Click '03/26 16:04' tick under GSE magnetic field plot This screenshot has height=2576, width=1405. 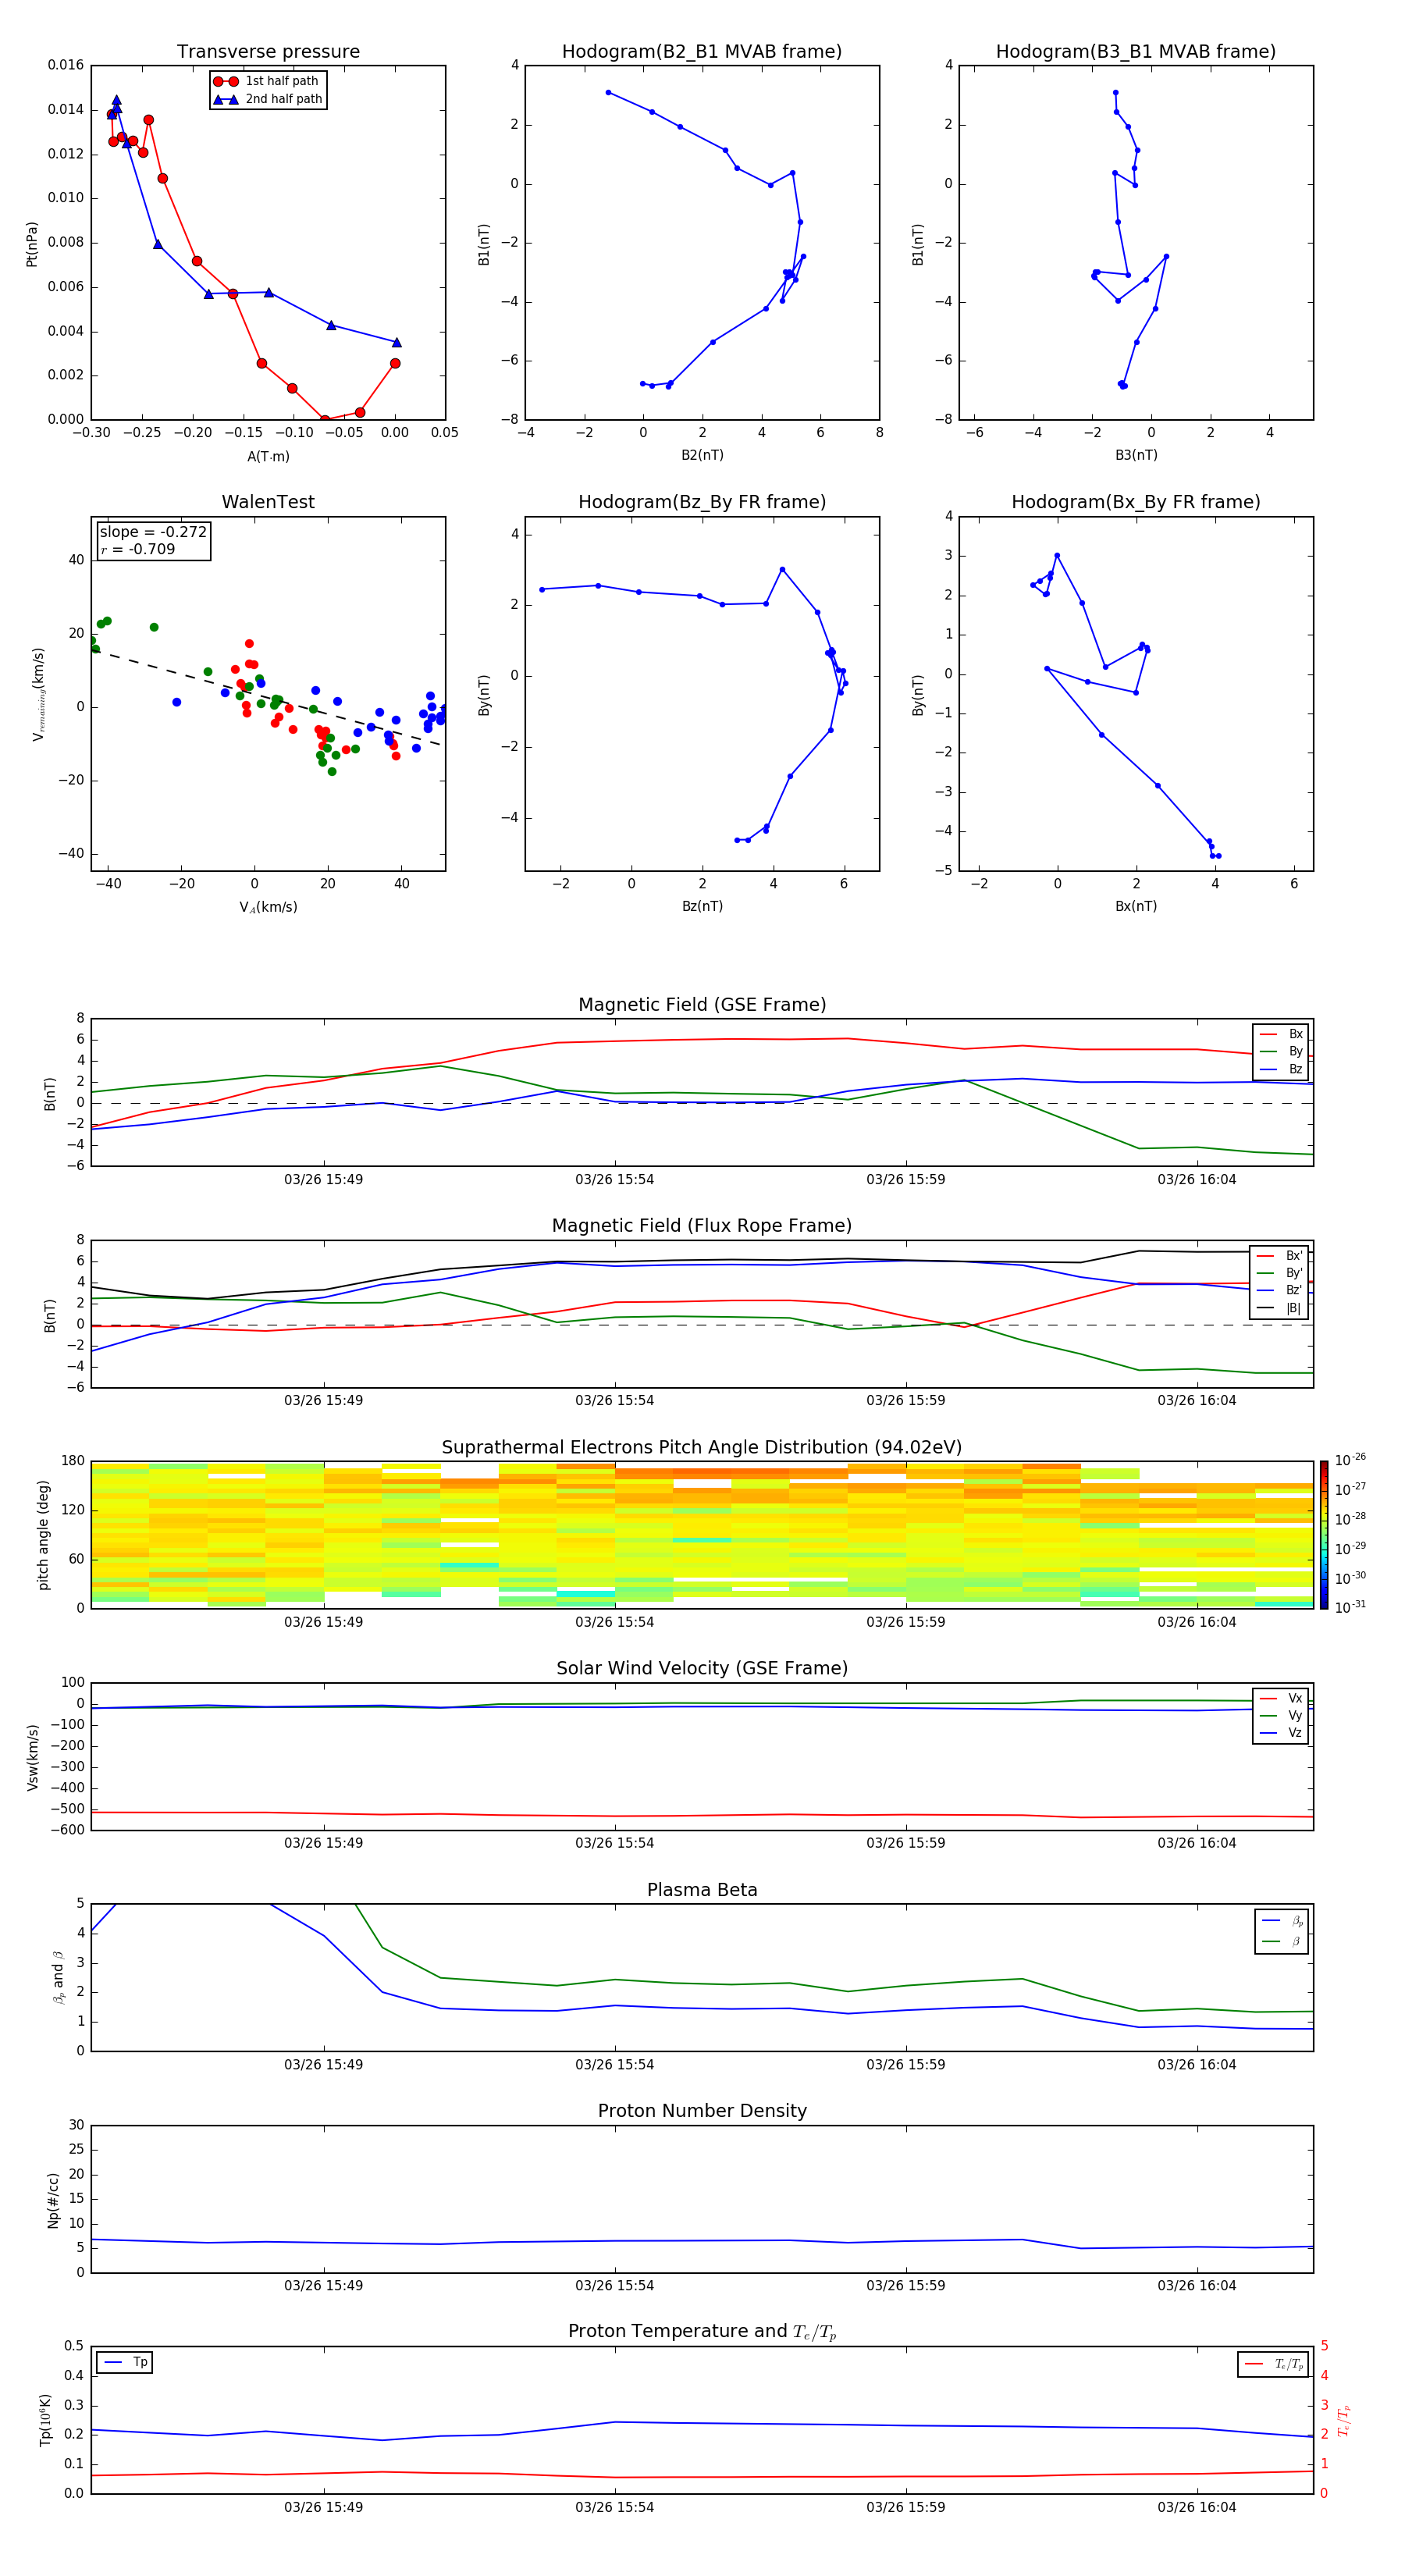1196,1179
